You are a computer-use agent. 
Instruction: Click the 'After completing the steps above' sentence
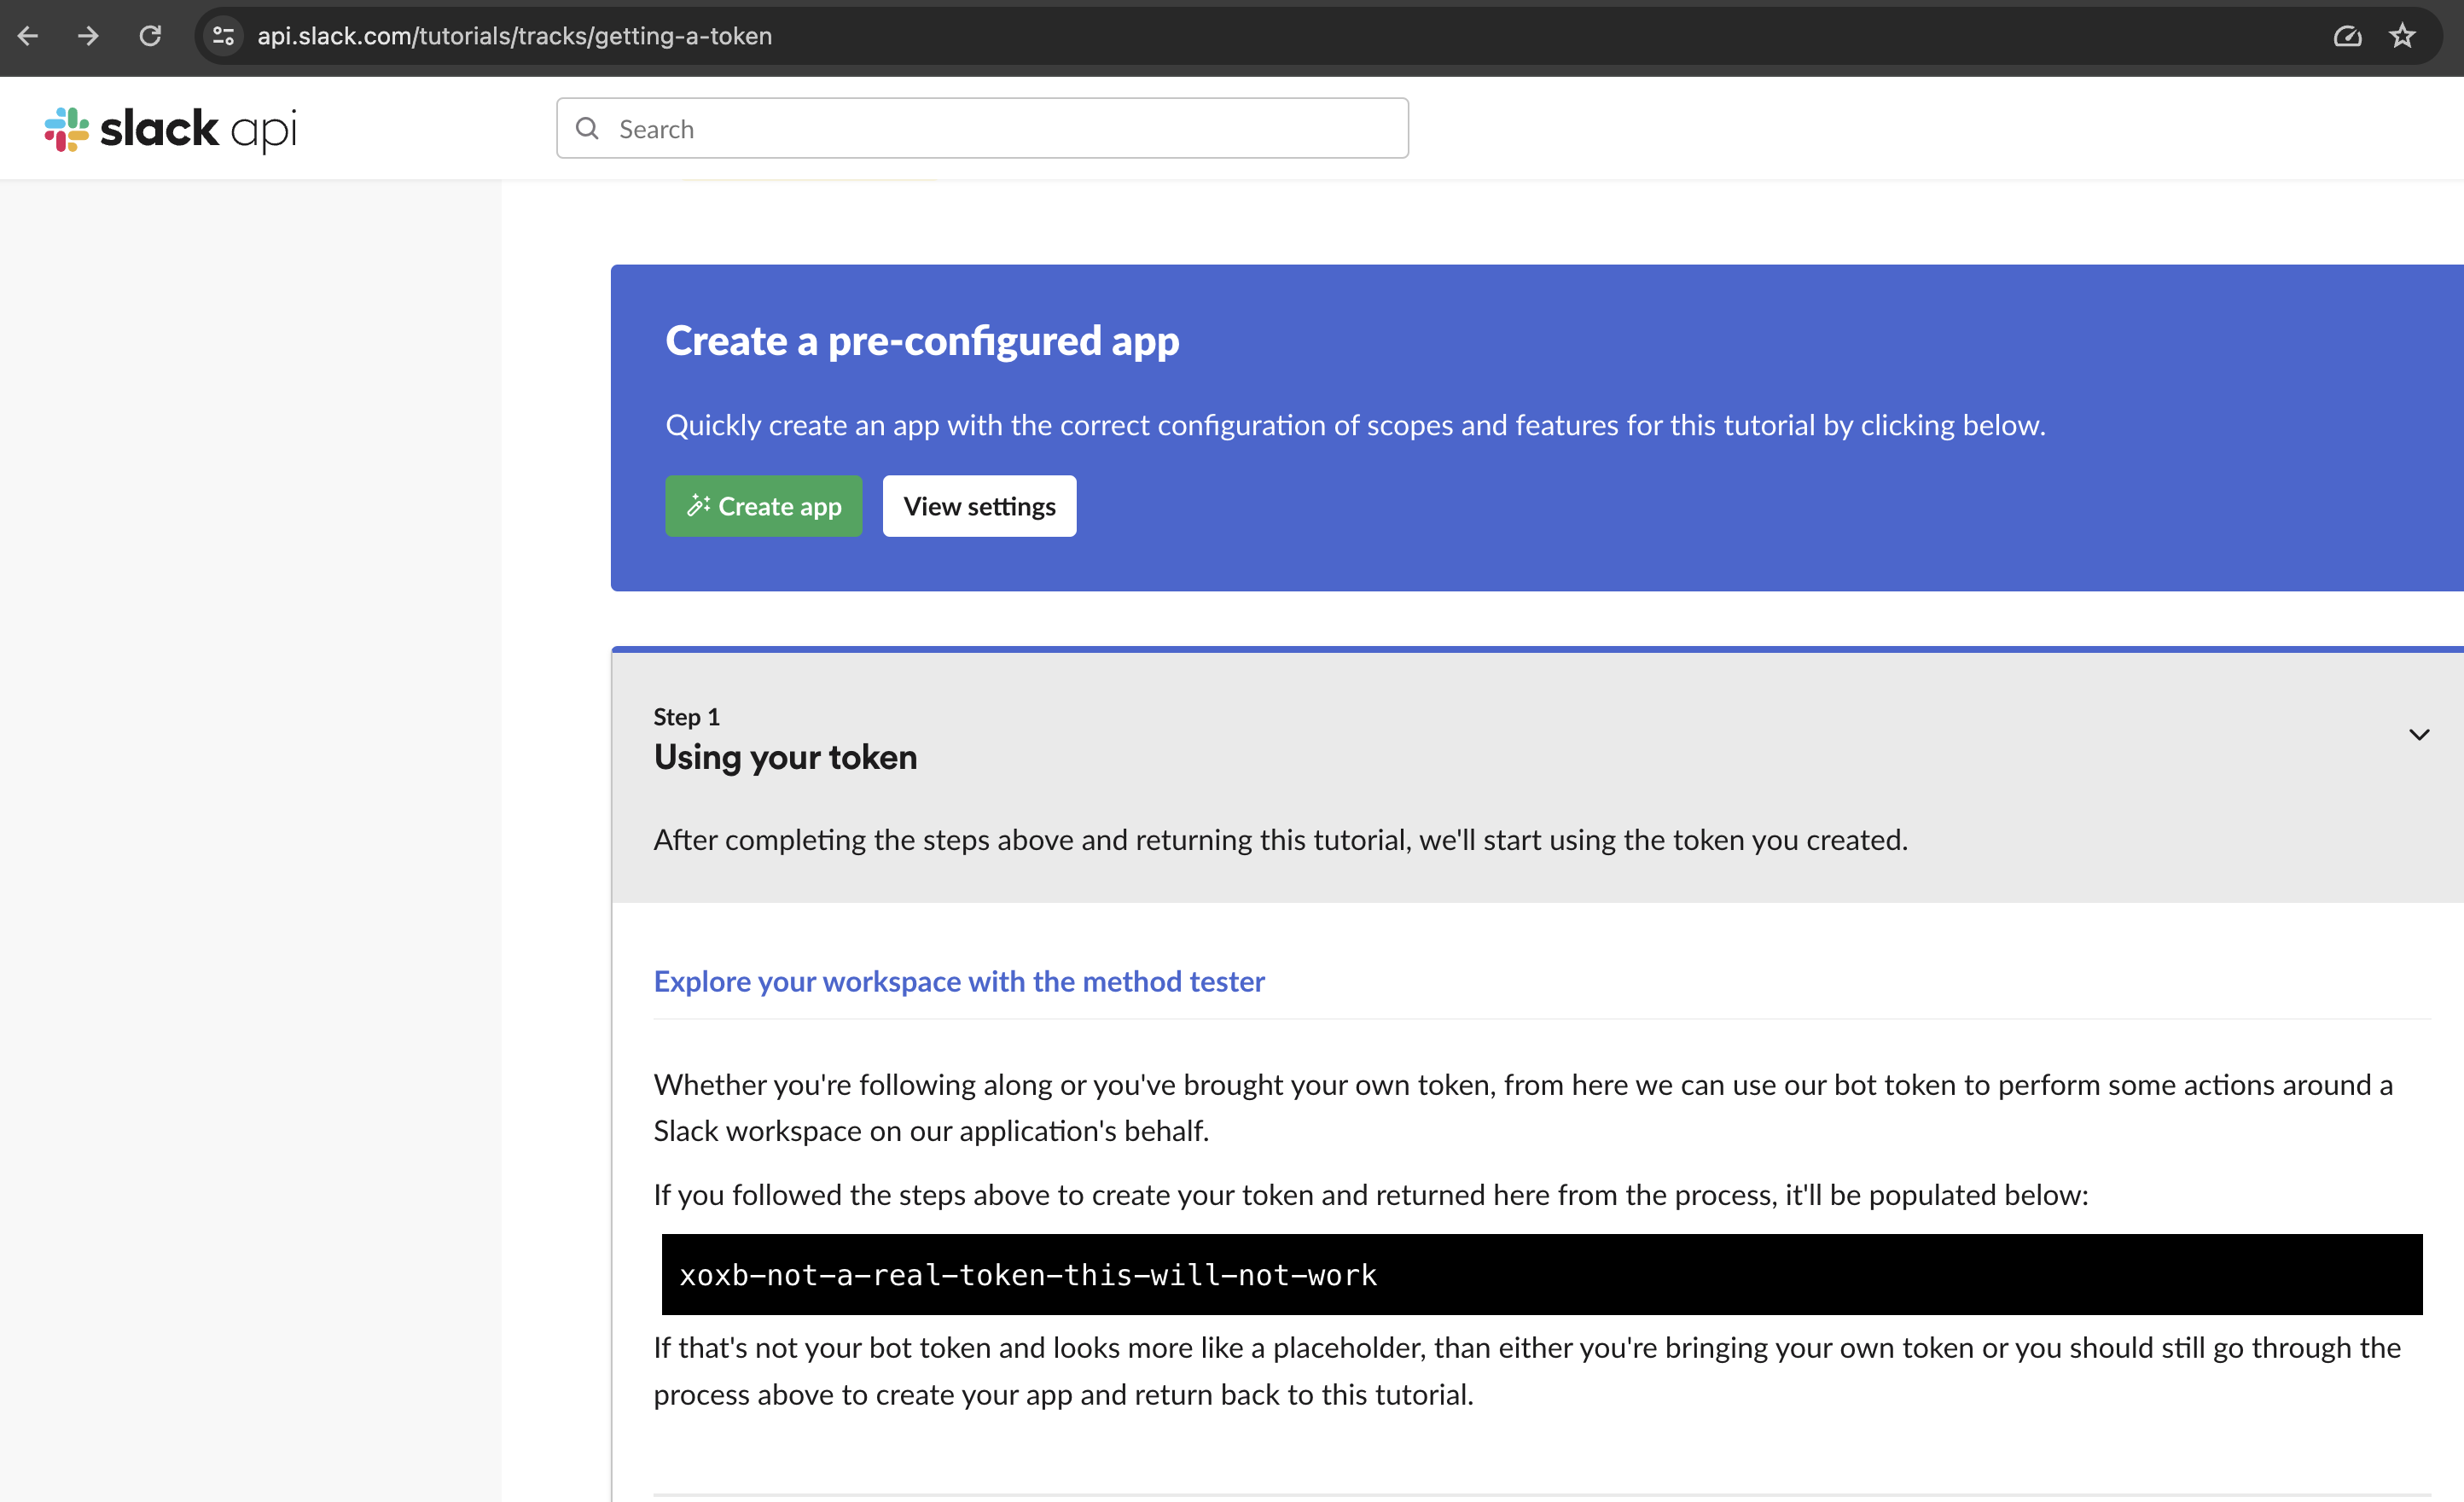pos(1281,839)
